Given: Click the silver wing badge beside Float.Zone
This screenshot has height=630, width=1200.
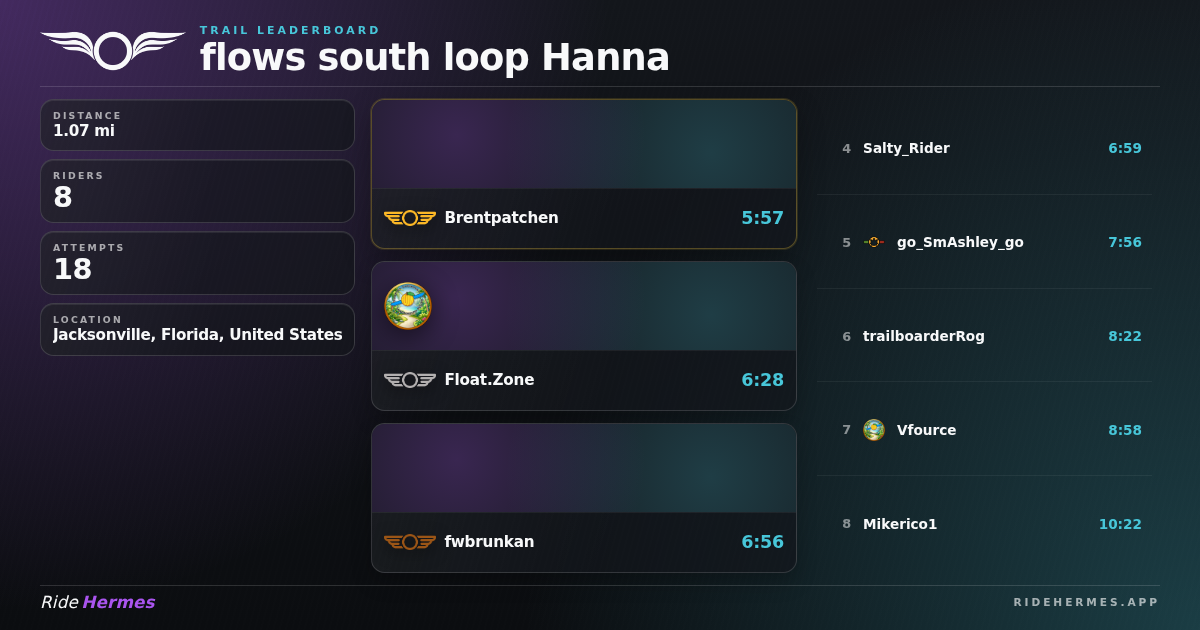Looking at the screenshot, I should point(410,380).
